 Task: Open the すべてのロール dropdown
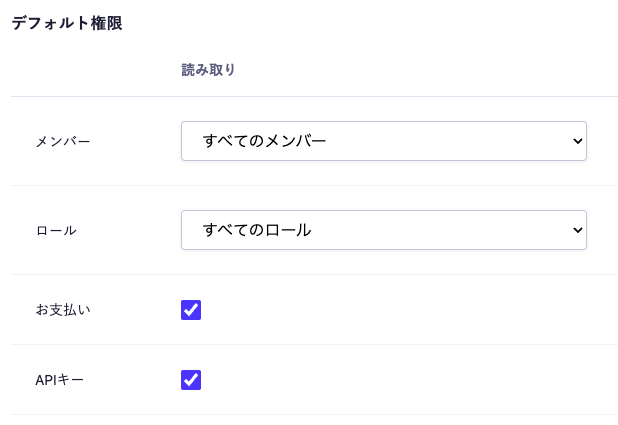tap(383, 230)
